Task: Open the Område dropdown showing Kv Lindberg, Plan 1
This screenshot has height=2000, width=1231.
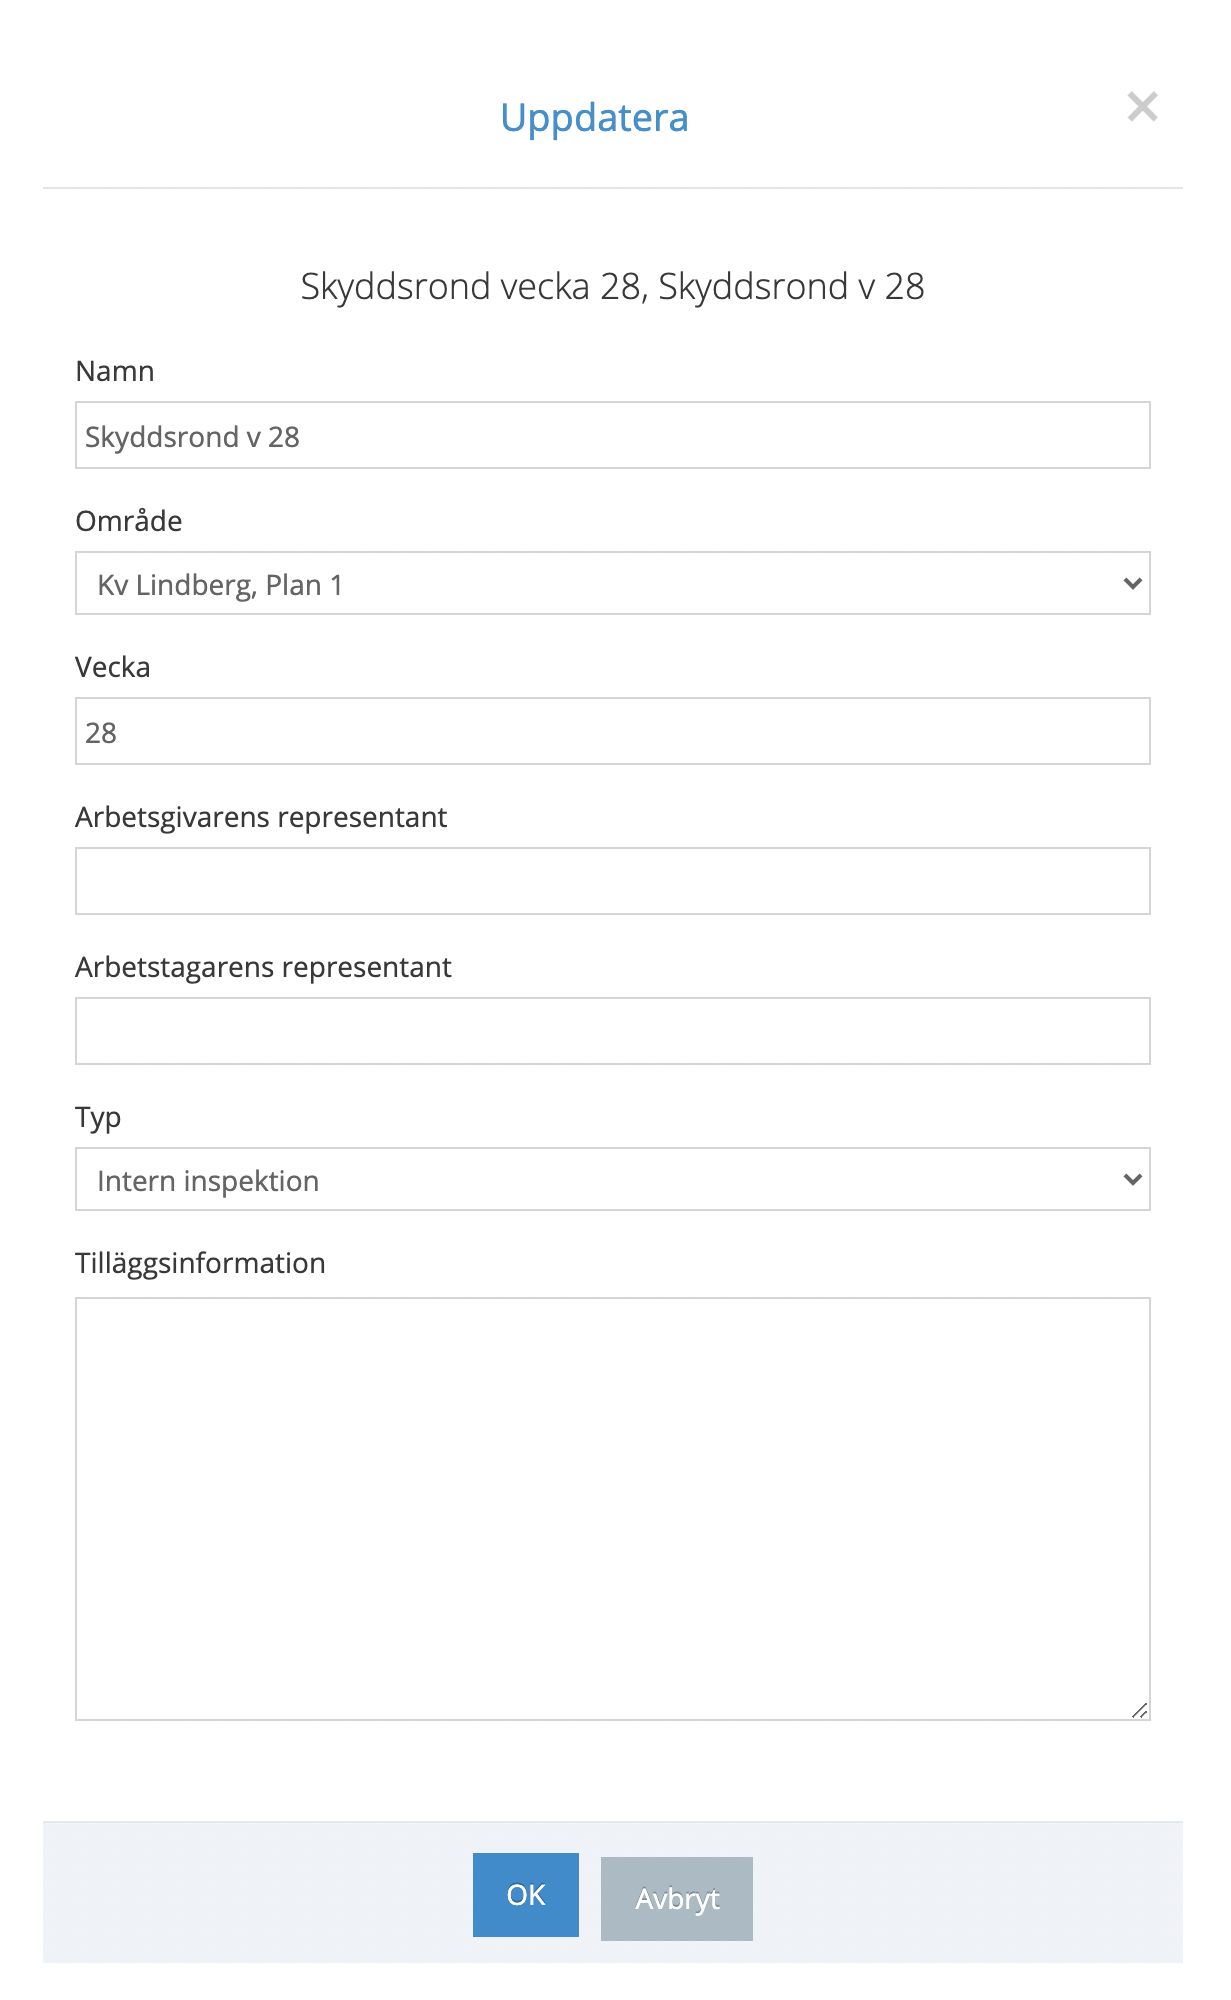Action: coord(613,583)
